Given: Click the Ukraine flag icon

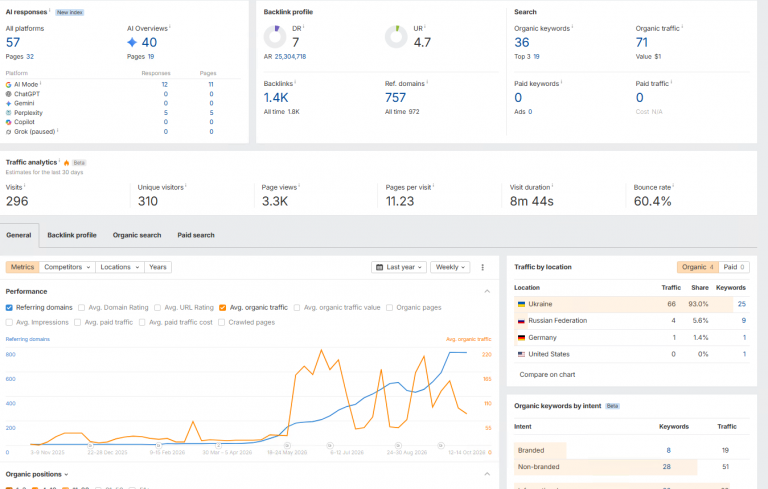Looking at the screenshot, I should [x=521, y=304].
